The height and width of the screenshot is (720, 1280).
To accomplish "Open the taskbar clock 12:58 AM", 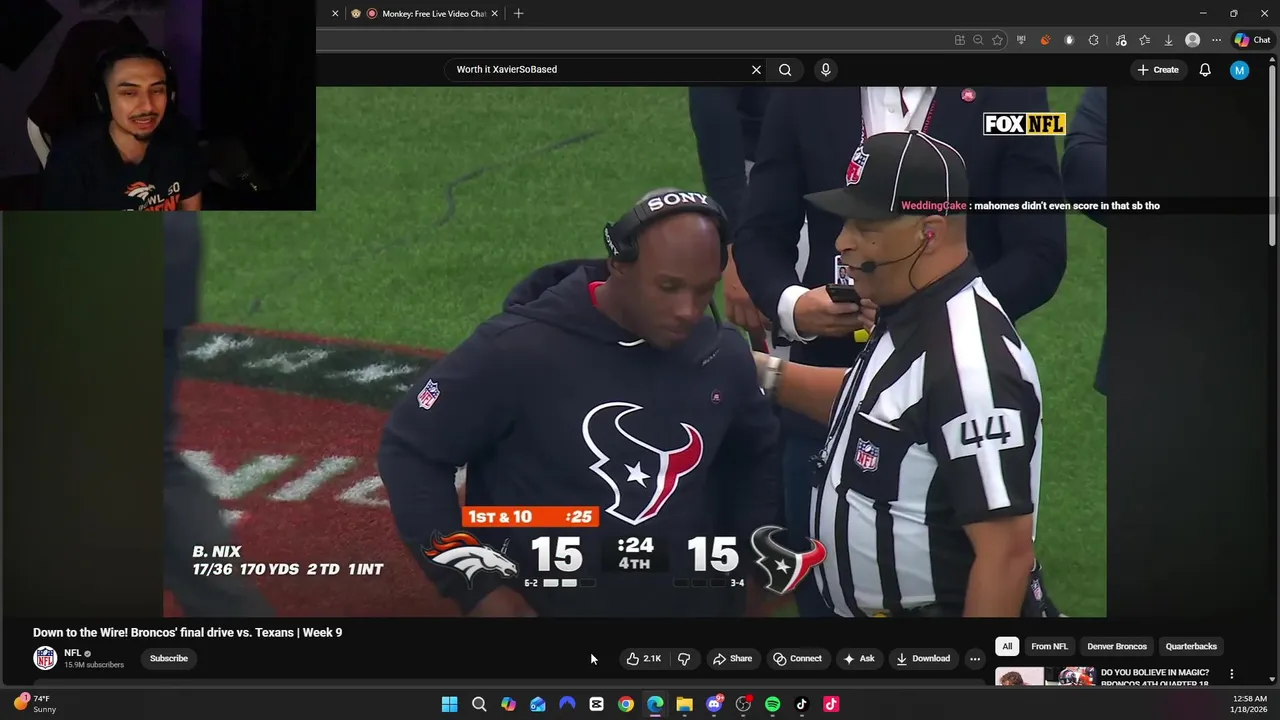I will 1250,704.
